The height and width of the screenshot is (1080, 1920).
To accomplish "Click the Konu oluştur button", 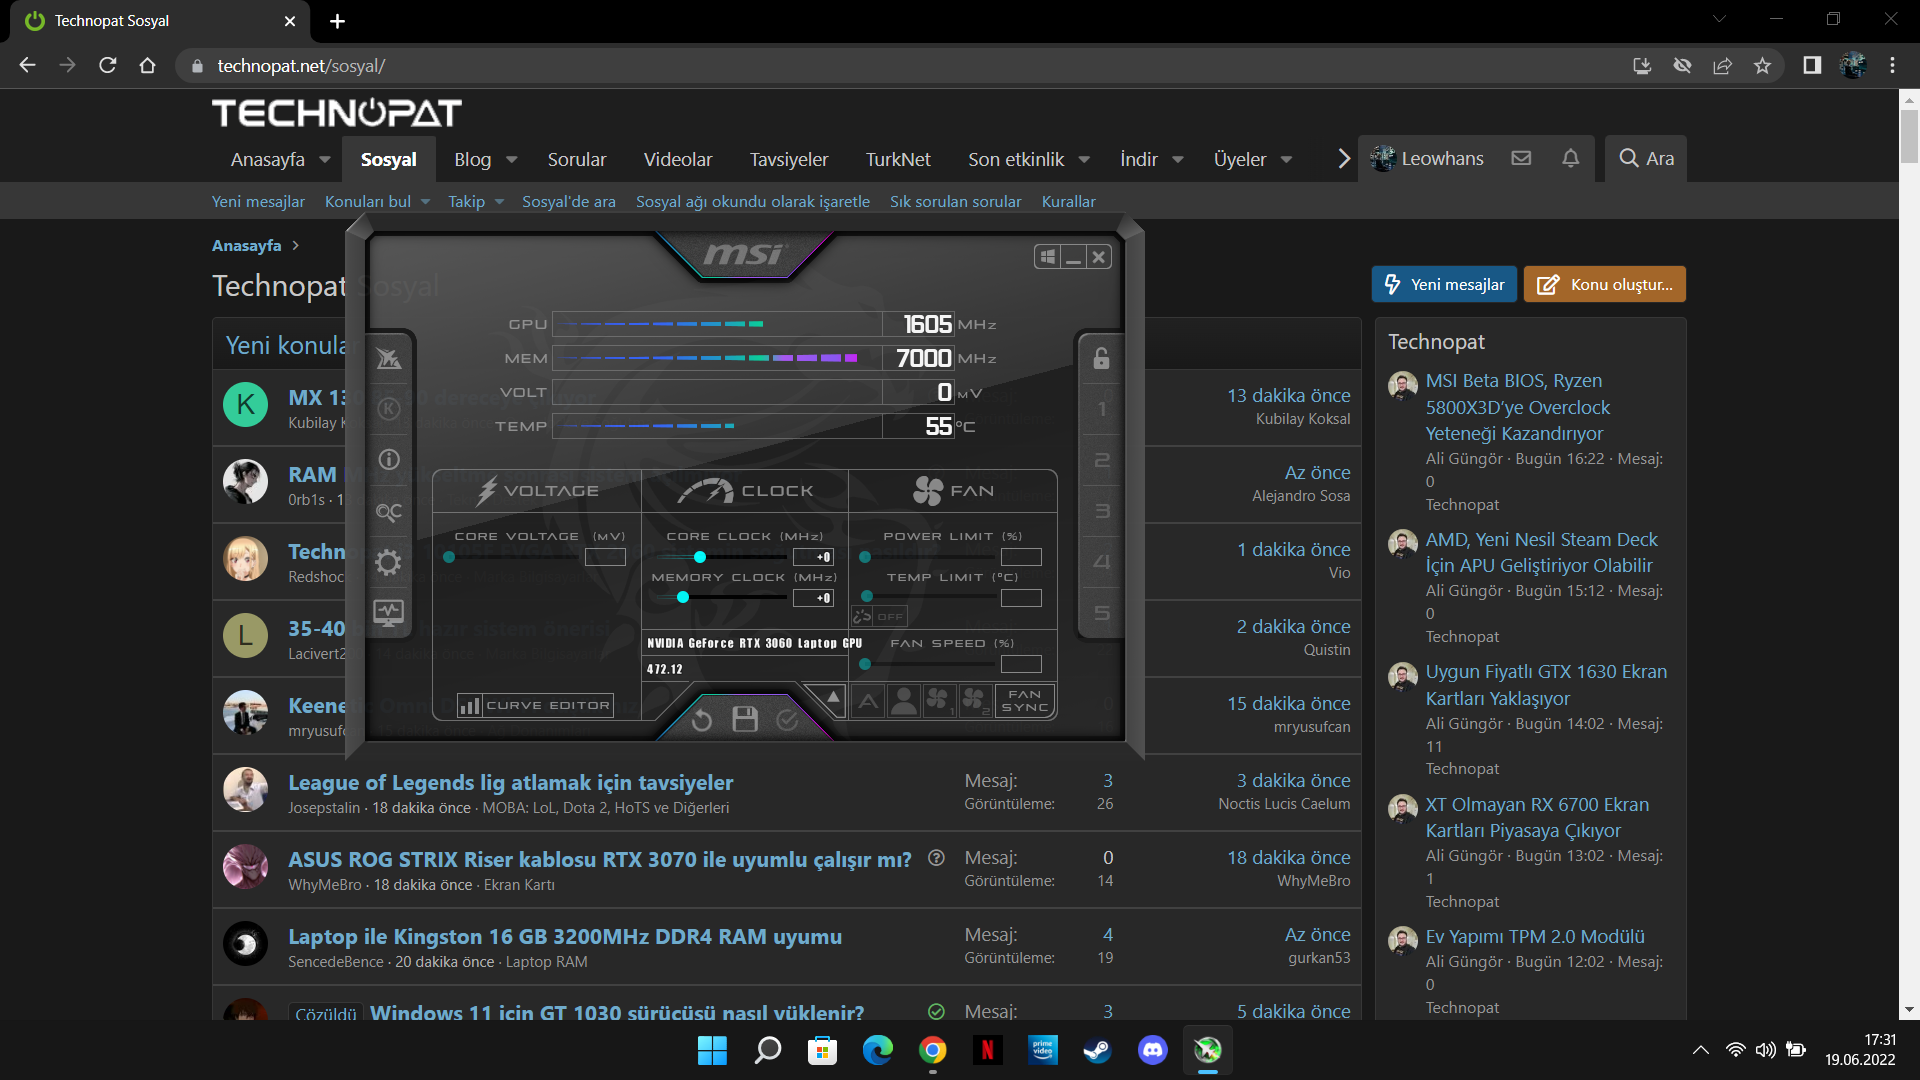I will (x=1604, y=285).
